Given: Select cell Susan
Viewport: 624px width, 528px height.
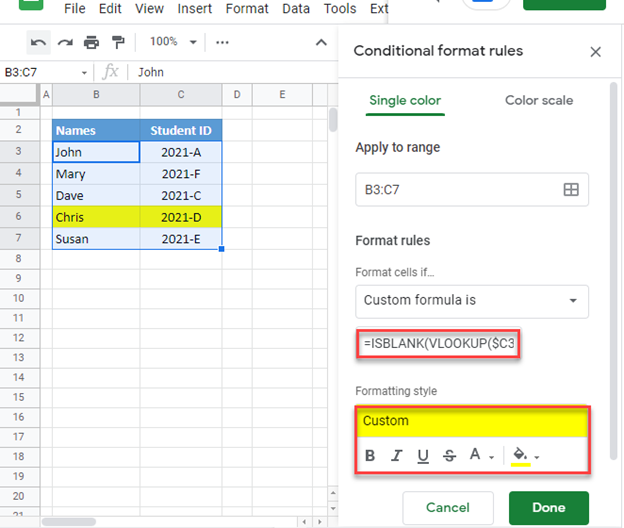Looking at the screenshot, I should click(96, 239).
